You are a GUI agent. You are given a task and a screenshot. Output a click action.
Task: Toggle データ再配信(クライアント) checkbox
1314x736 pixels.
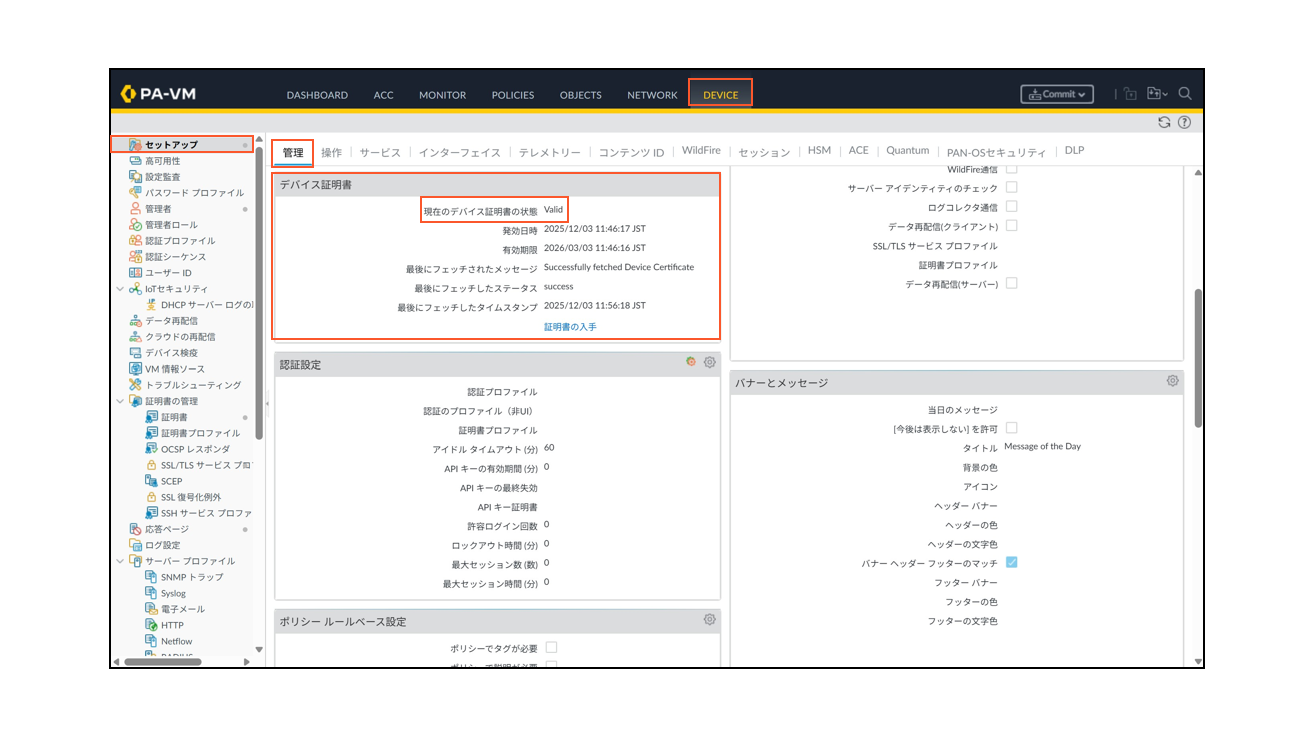click(1012, 226)
